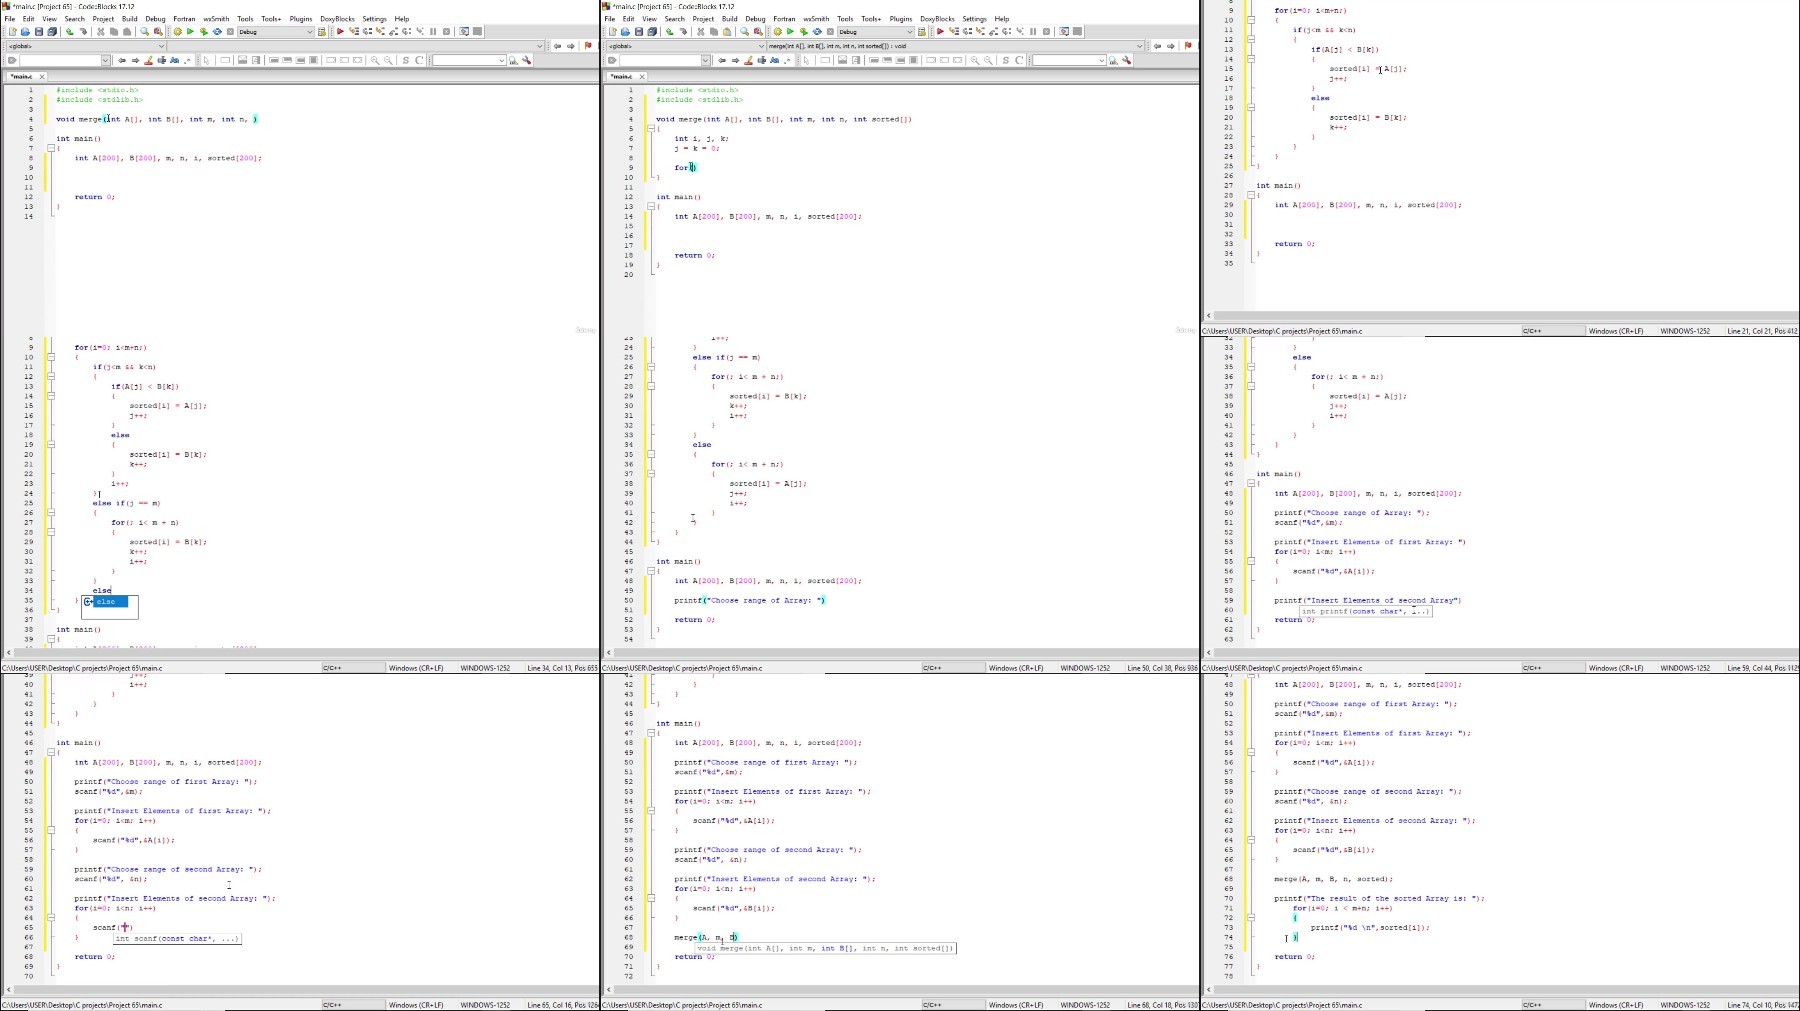The image size is (1800, 1011).
Task: Collapse fold marker at line 5 in middle window editor
Action: click(x=651, y=129)
